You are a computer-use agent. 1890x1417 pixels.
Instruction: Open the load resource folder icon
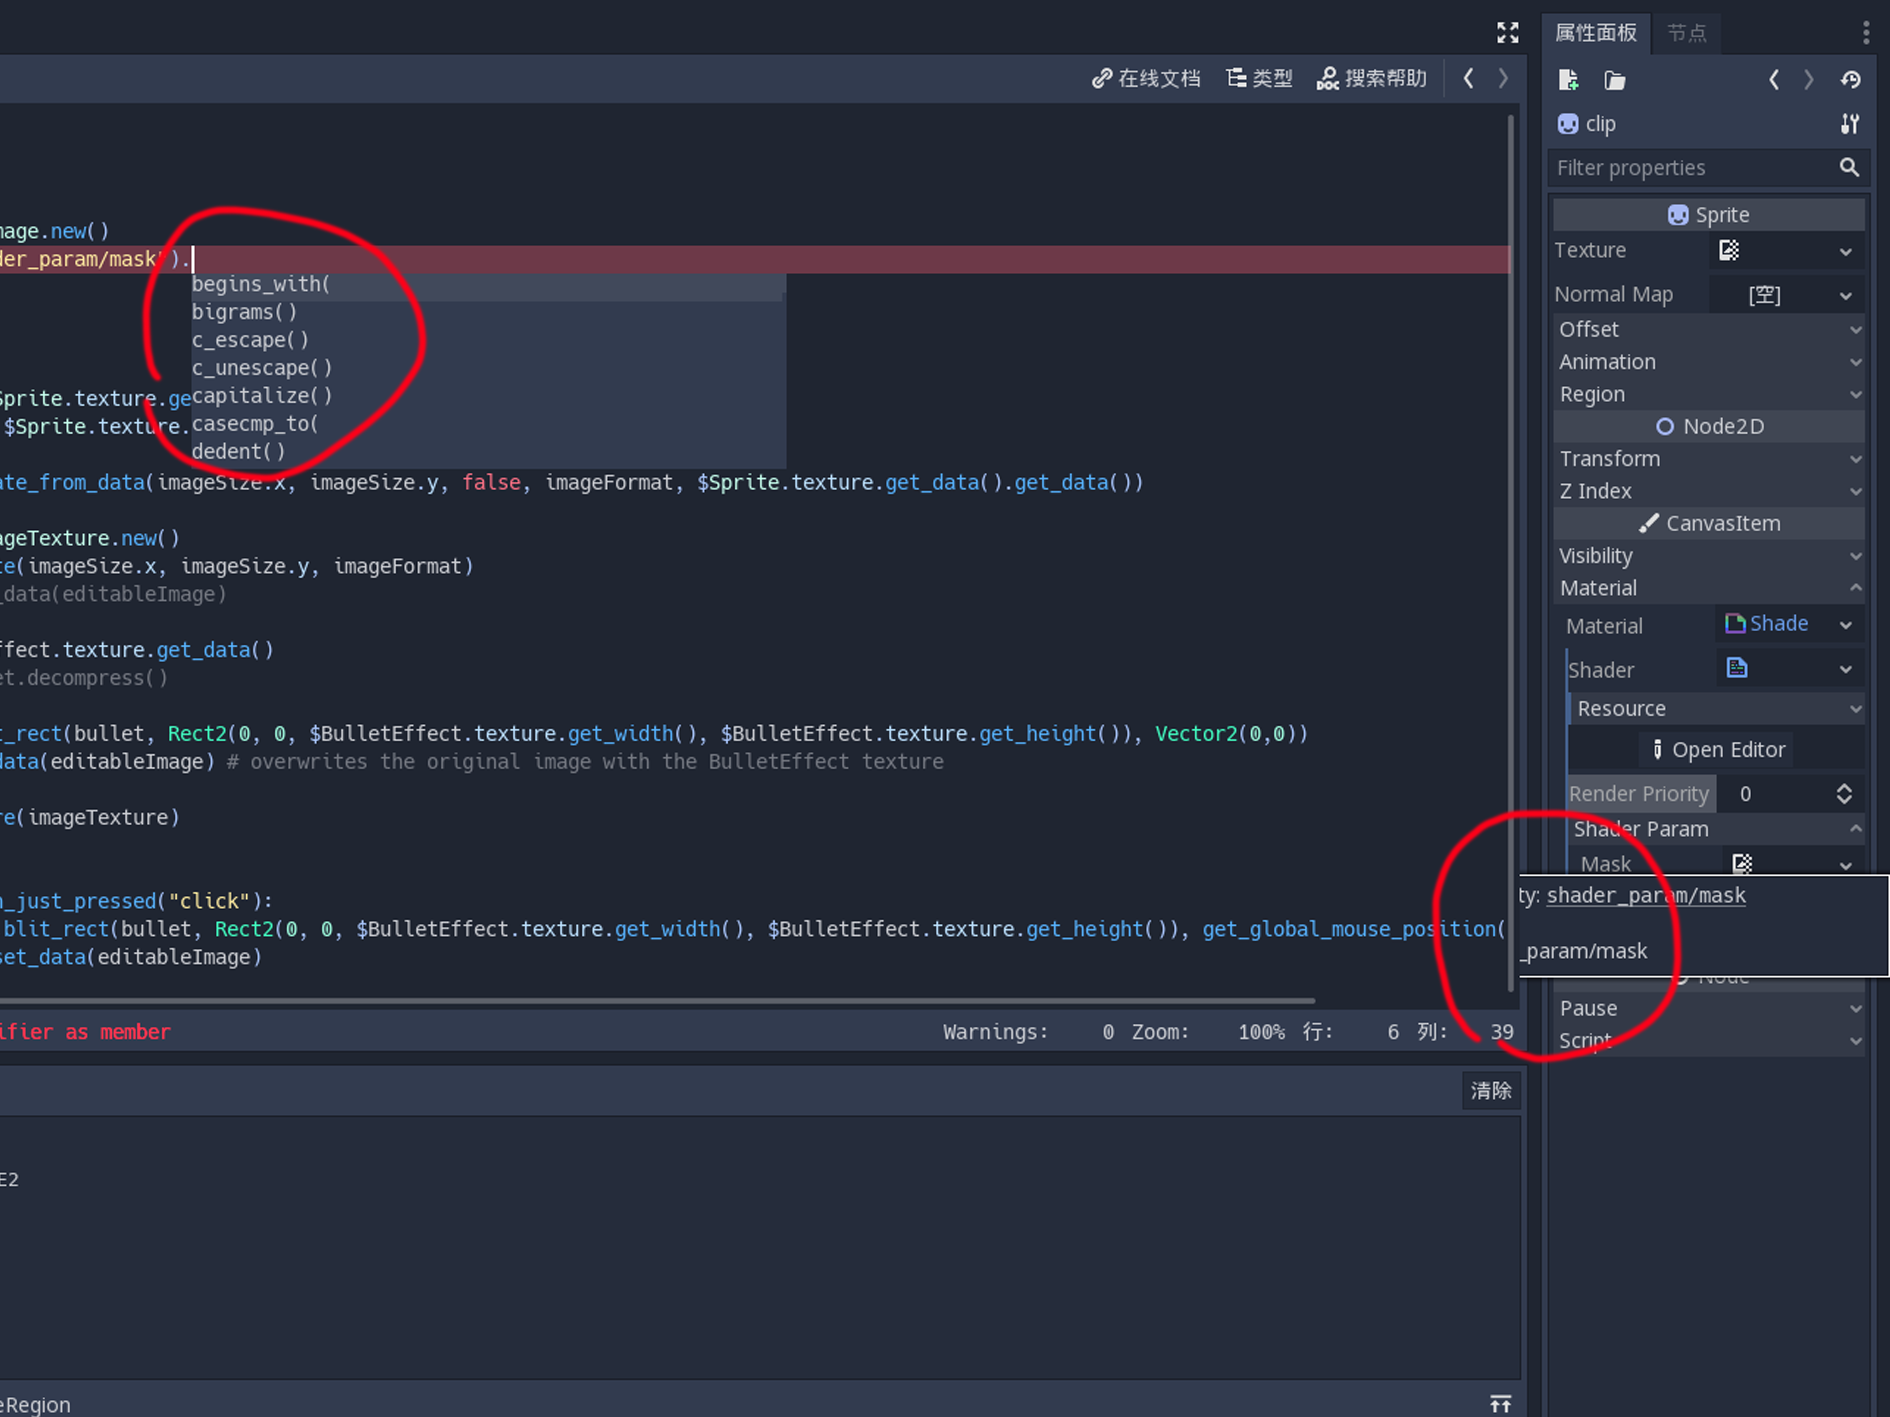1614,80
